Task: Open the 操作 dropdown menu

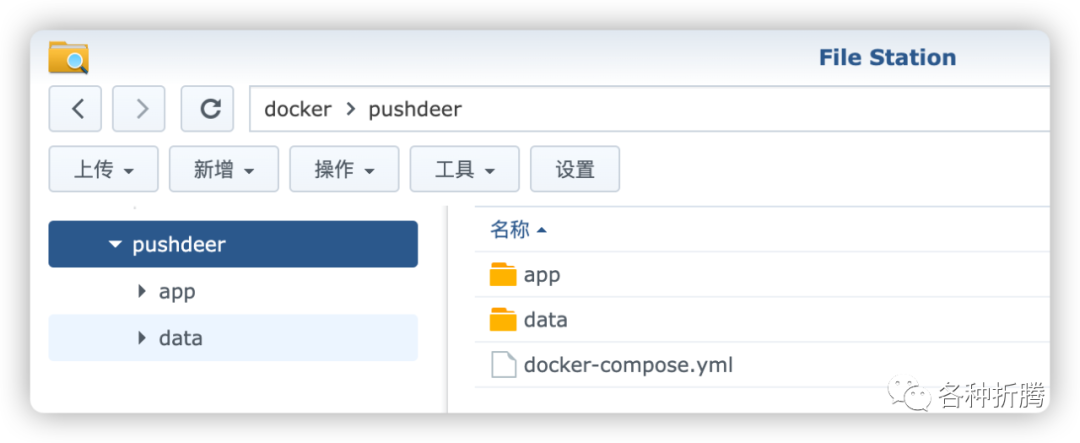Action: tap(344, 170)
